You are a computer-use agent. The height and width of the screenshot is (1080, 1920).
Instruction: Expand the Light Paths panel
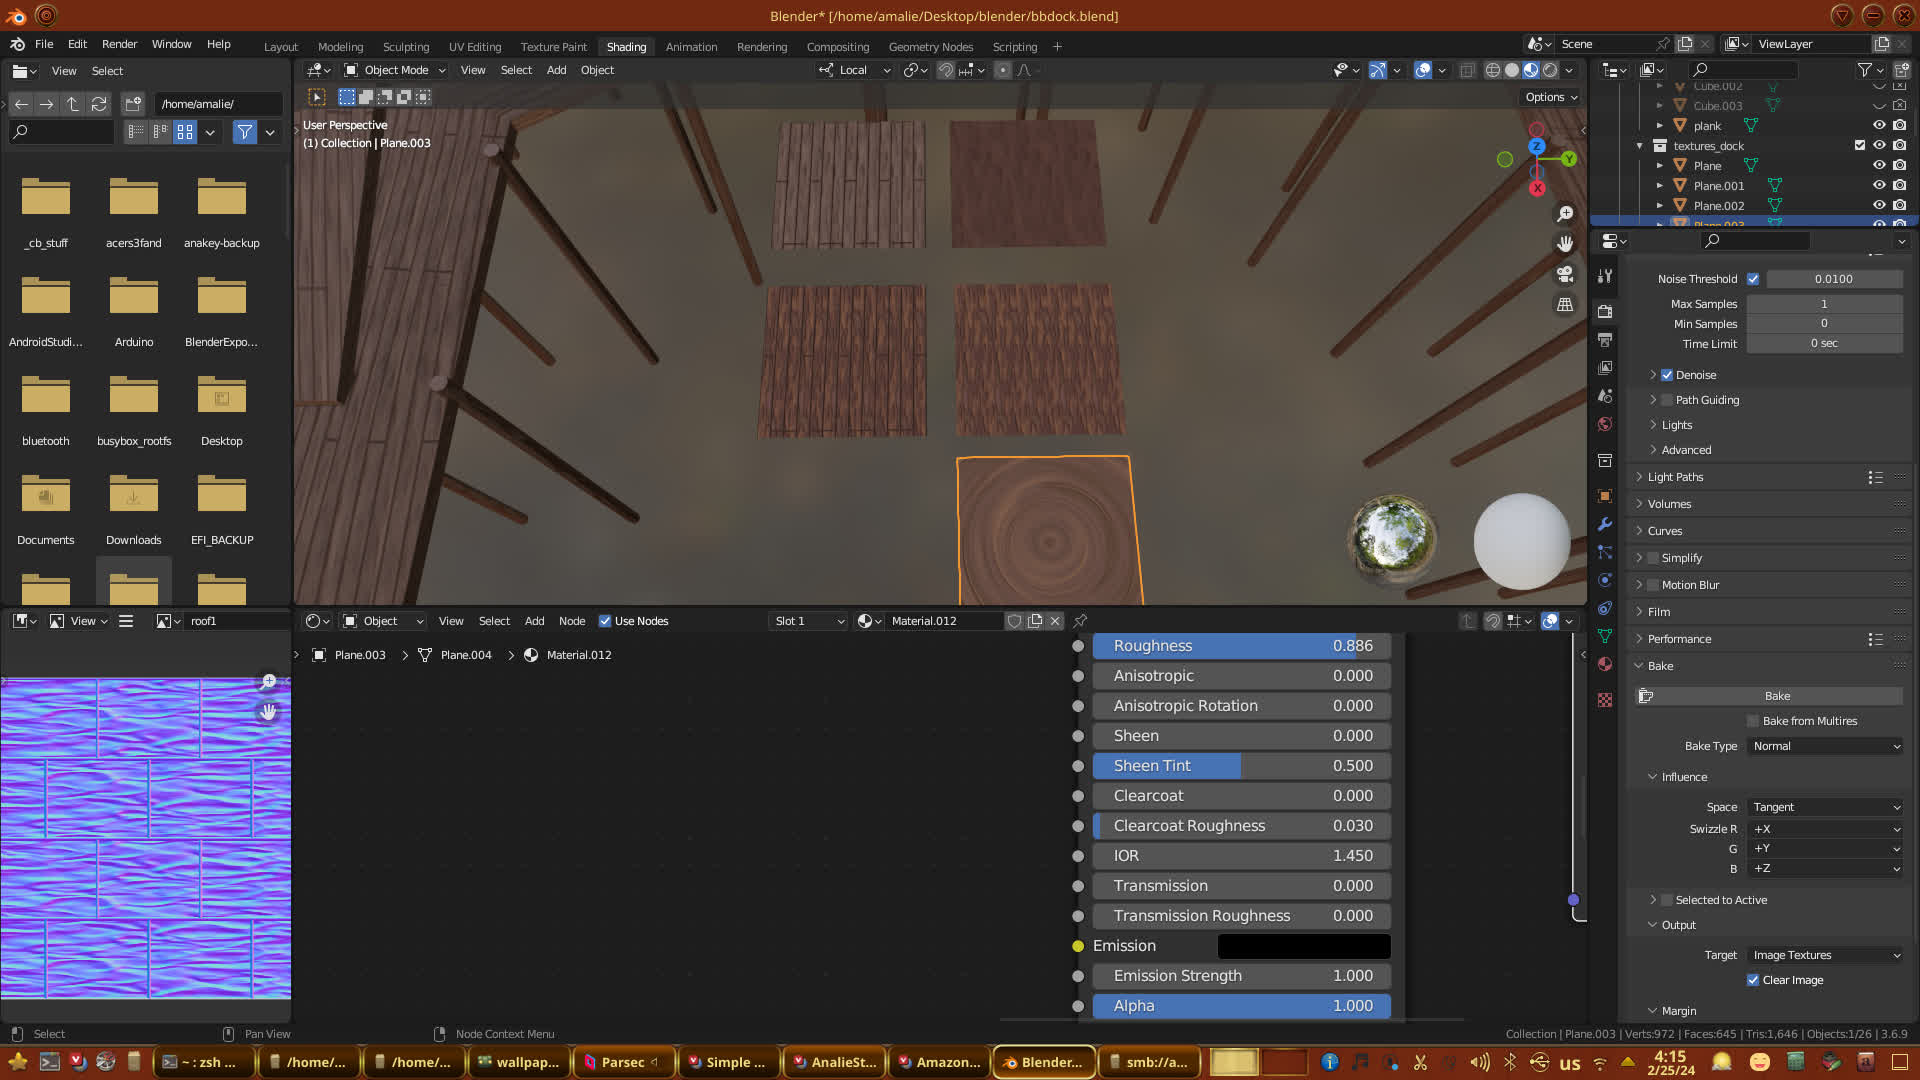pyautogui.click(x=1675, y=477)
